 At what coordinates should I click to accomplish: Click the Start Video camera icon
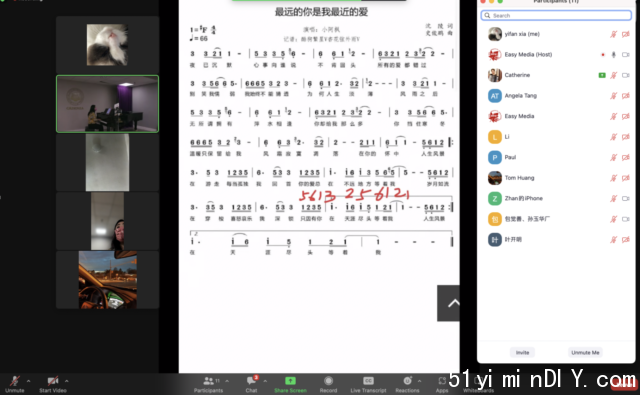pyautogui.click(x=53, y=381)
